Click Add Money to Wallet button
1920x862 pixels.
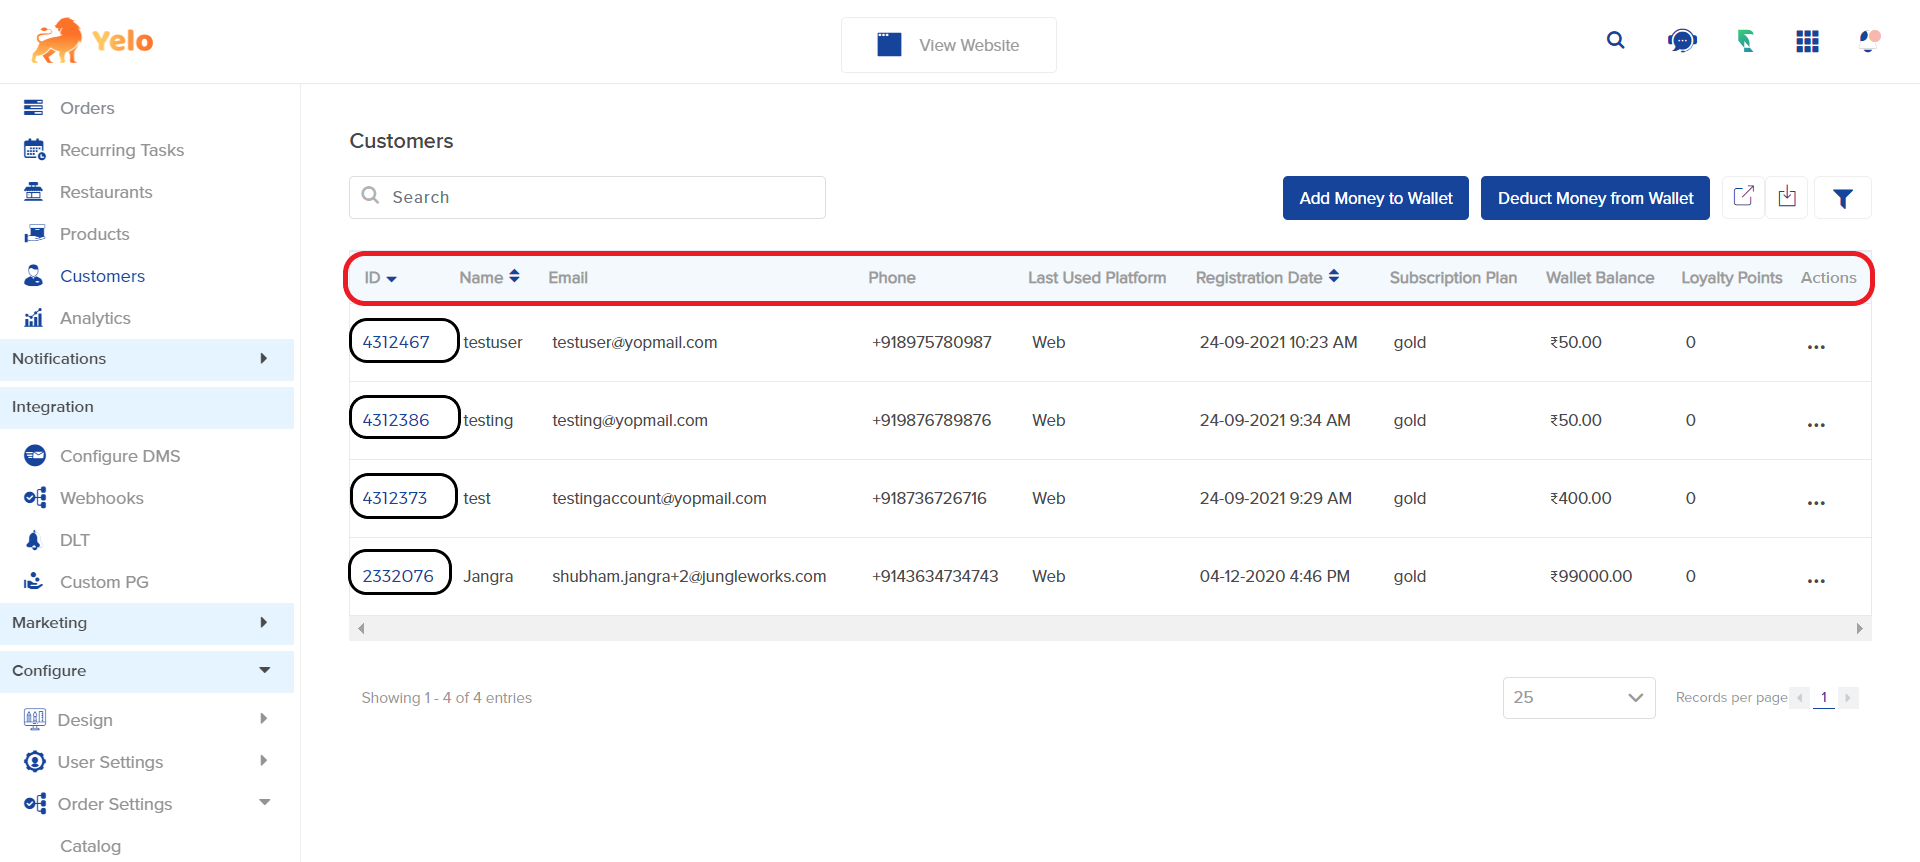point(1375,198)
